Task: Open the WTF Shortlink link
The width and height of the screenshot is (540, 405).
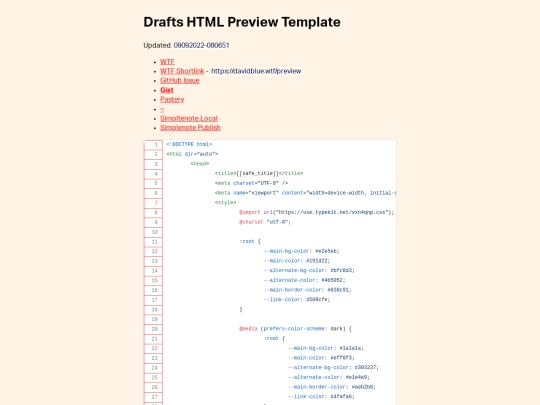Action: [182, 71]
